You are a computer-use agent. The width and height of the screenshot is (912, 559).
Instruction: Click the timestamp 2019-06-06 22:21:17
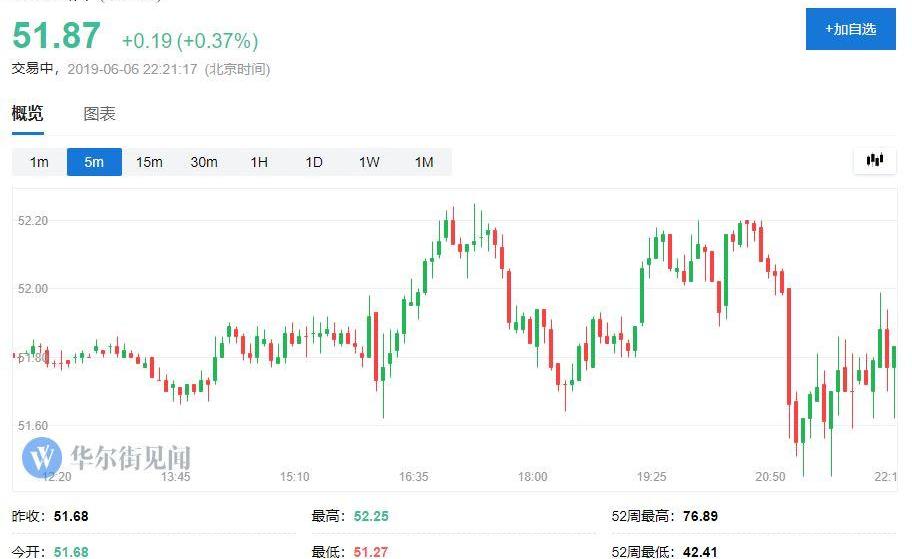[x=133, y=69]
